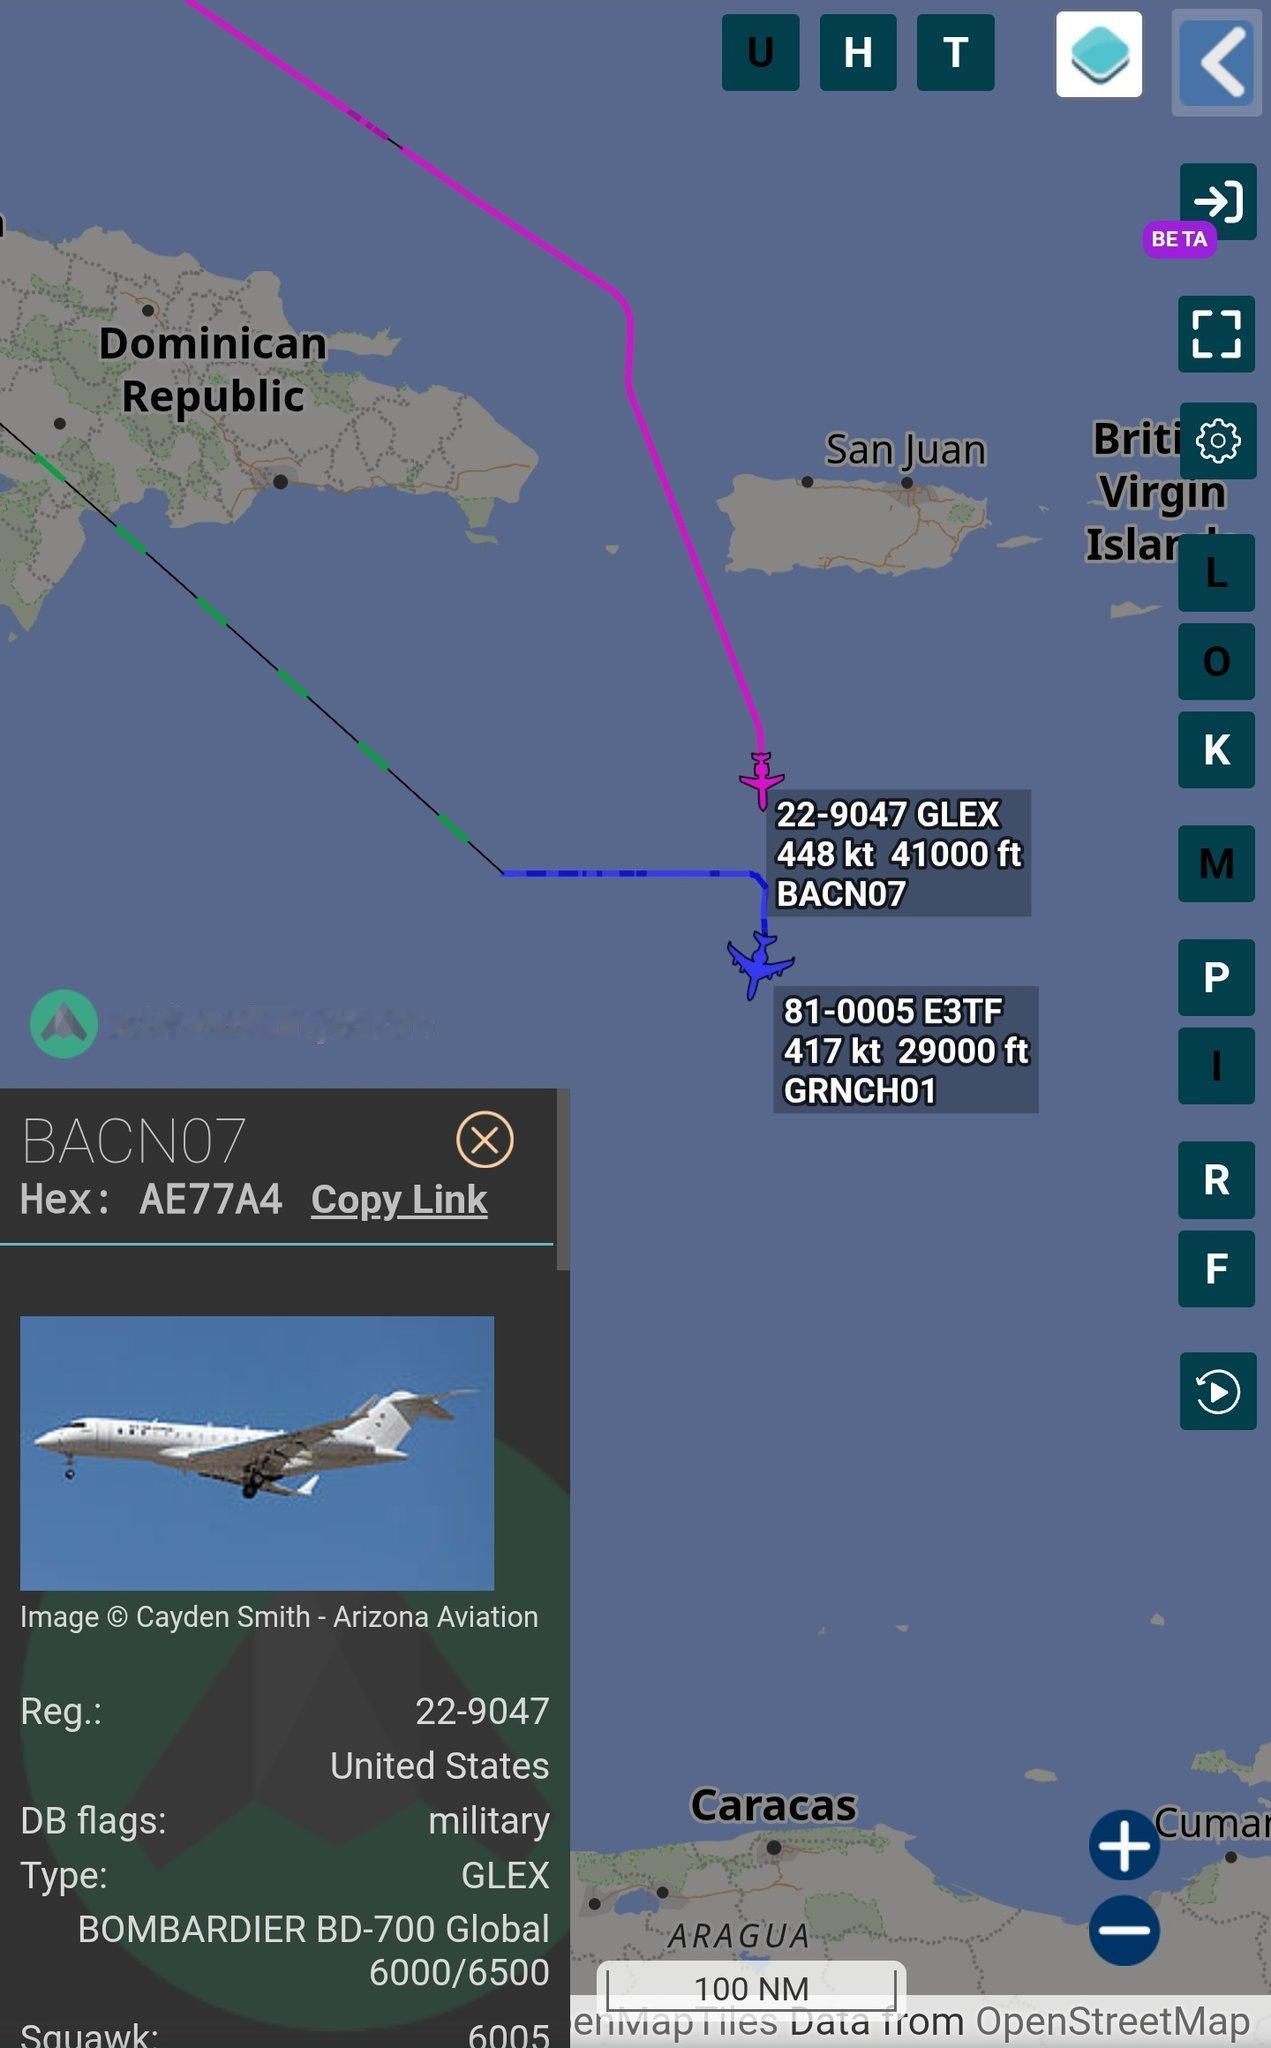The image size is (1271, 2048).
Task: Select the magenta BACN07 aircraft marker
Action: coord(762,778)
